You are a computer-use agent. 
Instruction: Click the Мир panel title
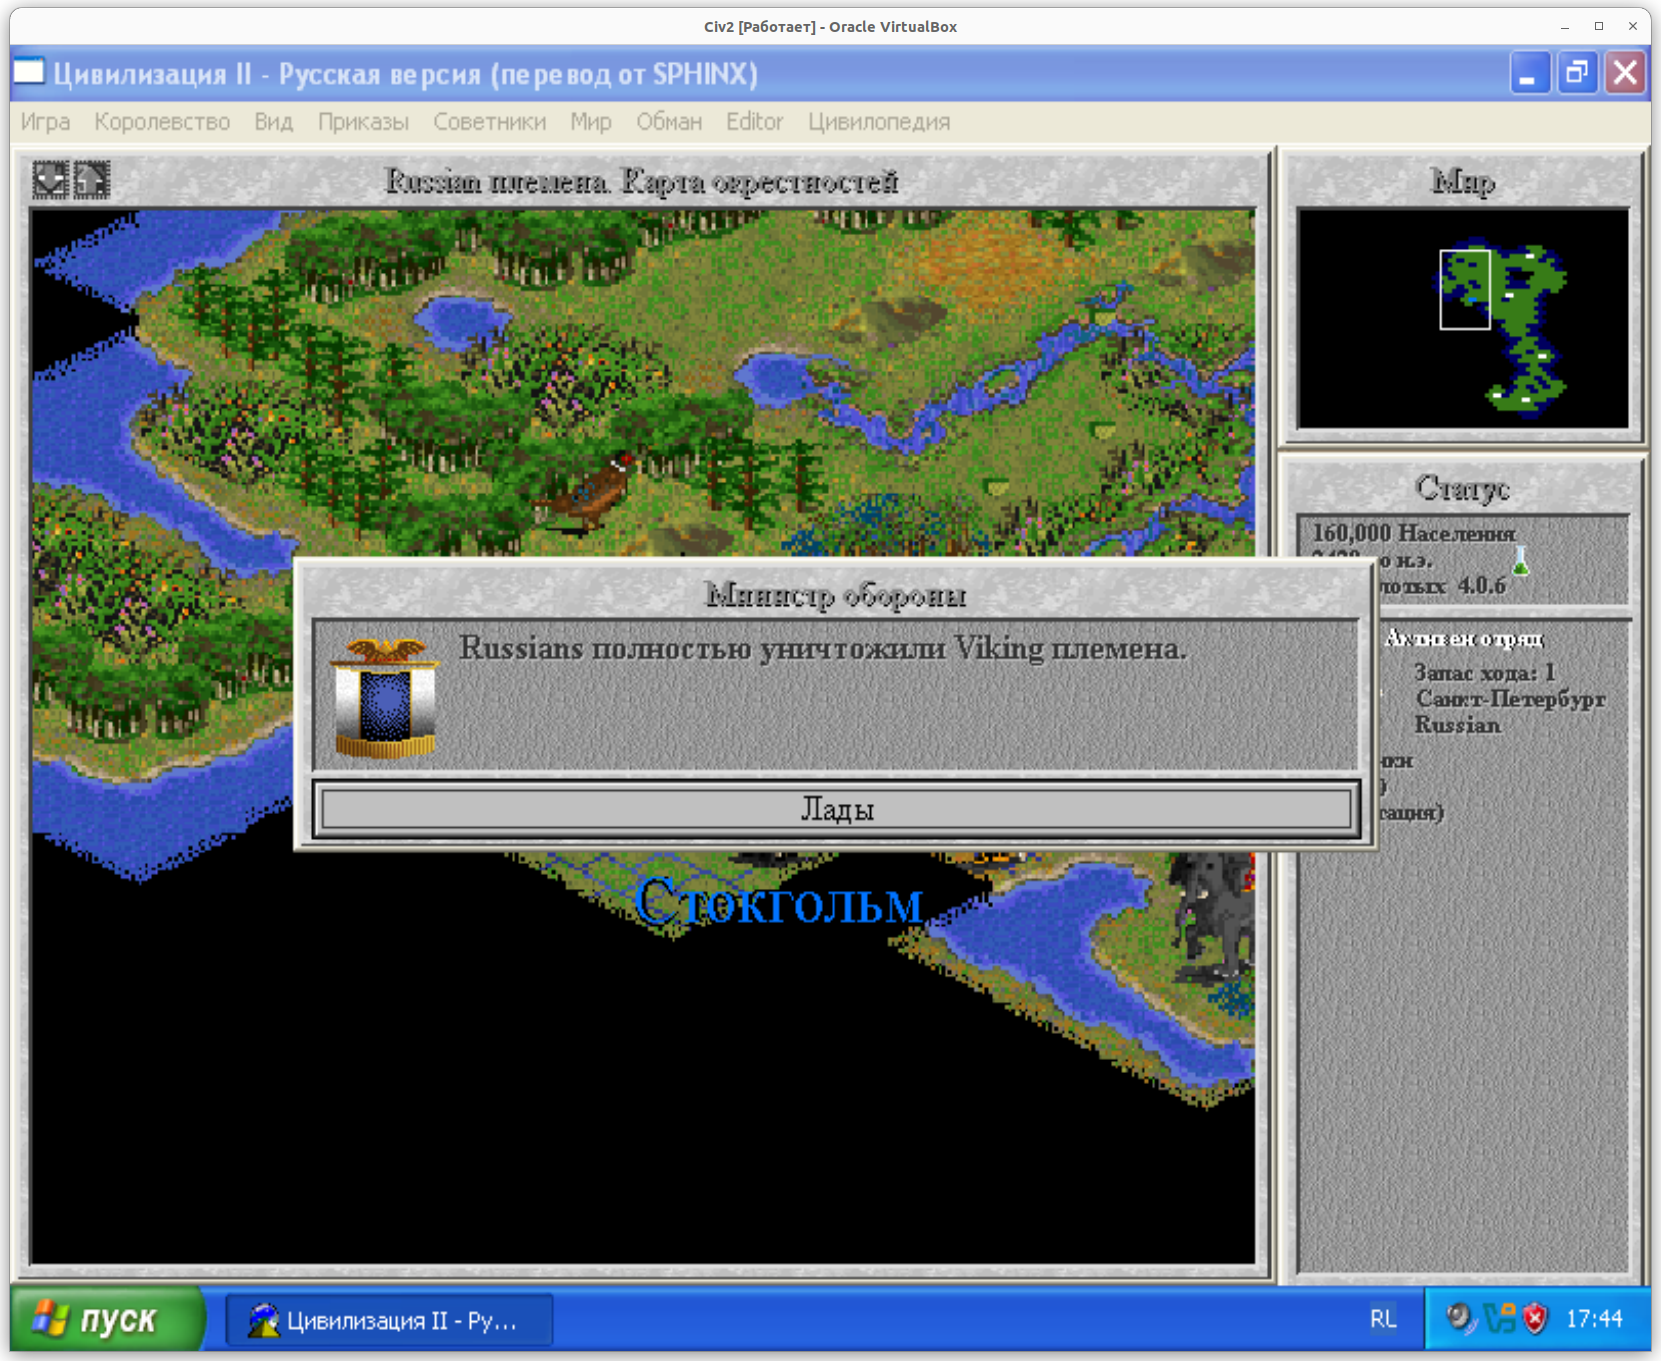(x=1463, y=181)
